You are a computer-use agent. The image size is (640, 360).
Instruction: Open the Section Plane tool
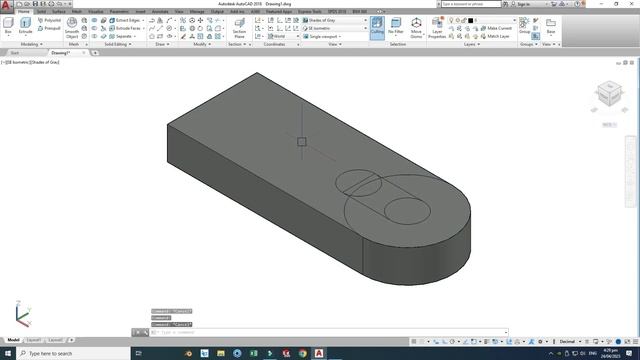(x=239, y=28)
